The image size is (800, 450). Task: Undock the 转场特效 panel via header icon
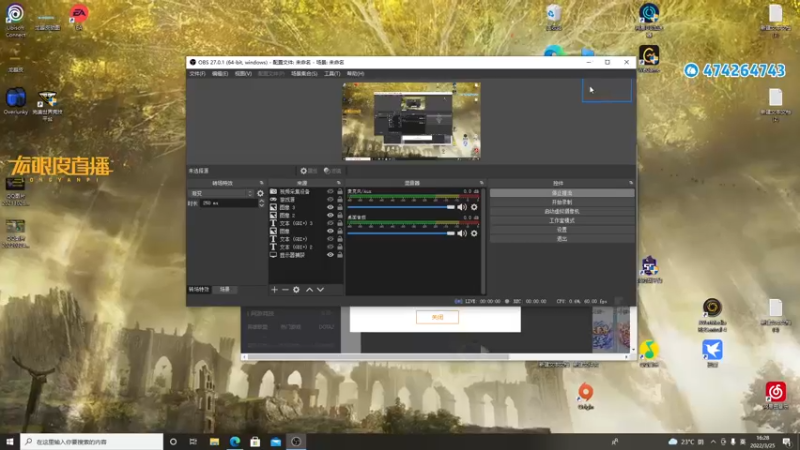pyautogui.click(x=261, y=183)
